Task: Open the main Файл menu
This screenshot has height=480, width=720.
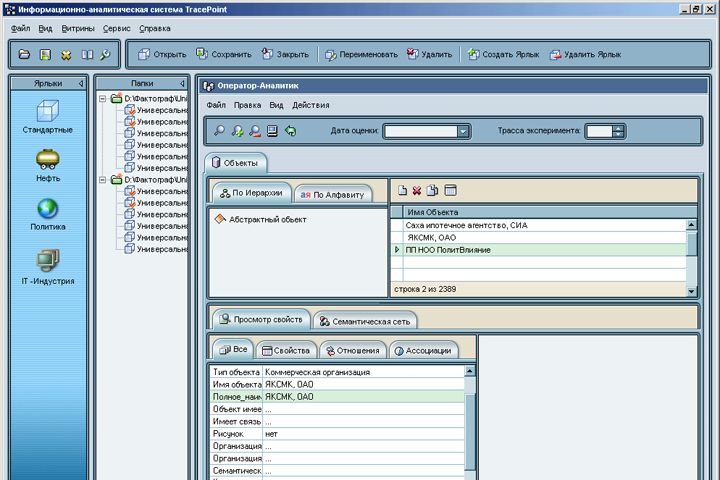Action: [20, 28]
